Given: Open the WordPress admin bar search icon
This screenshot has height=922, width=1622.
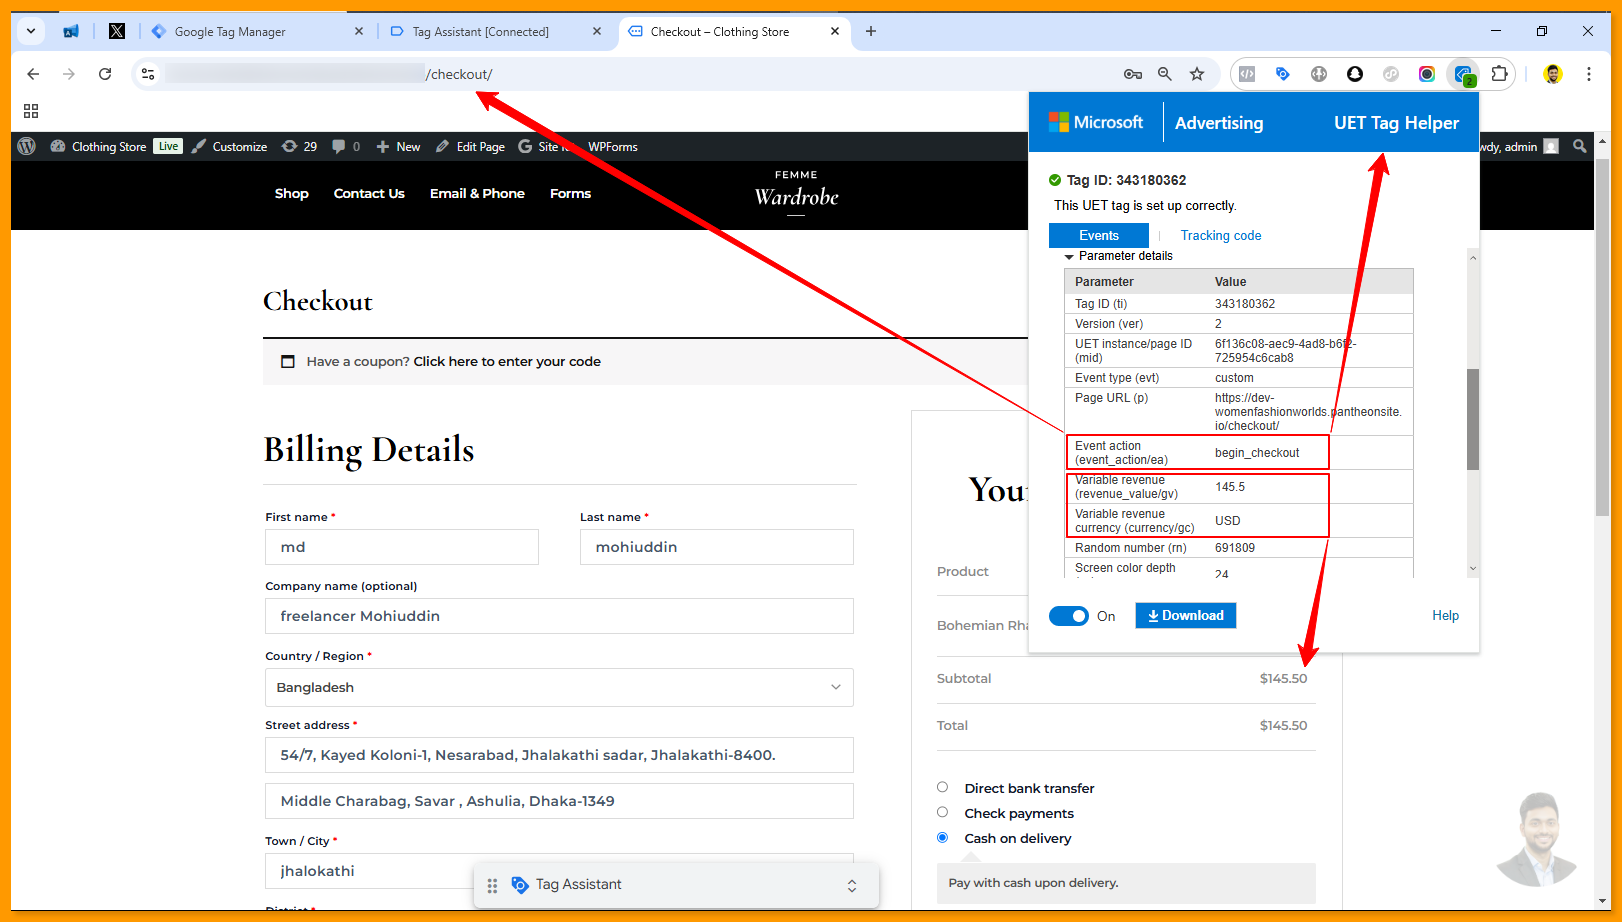Looking at the screenshot, I should point(1580,147).
